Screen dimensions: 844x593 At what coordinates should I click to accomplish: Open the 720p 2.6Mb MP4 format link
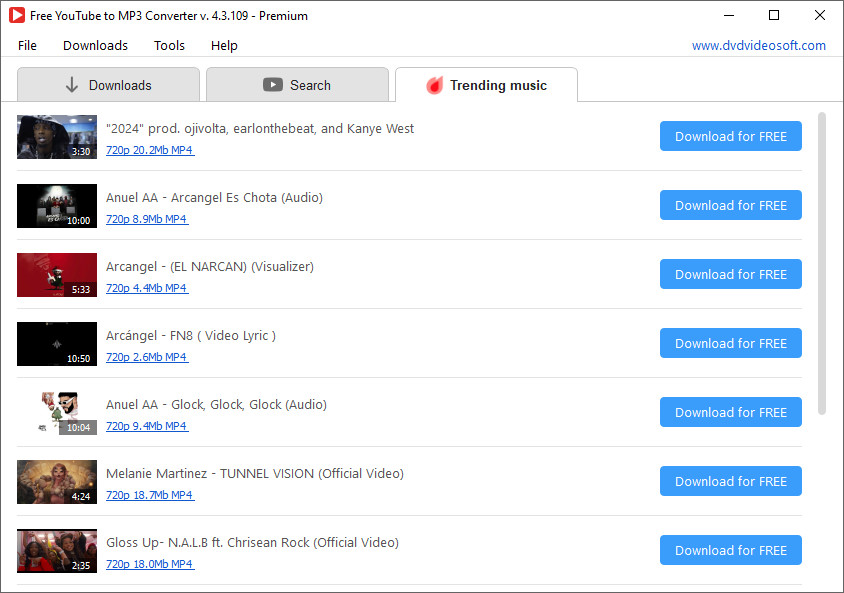(x=147, y=357)
